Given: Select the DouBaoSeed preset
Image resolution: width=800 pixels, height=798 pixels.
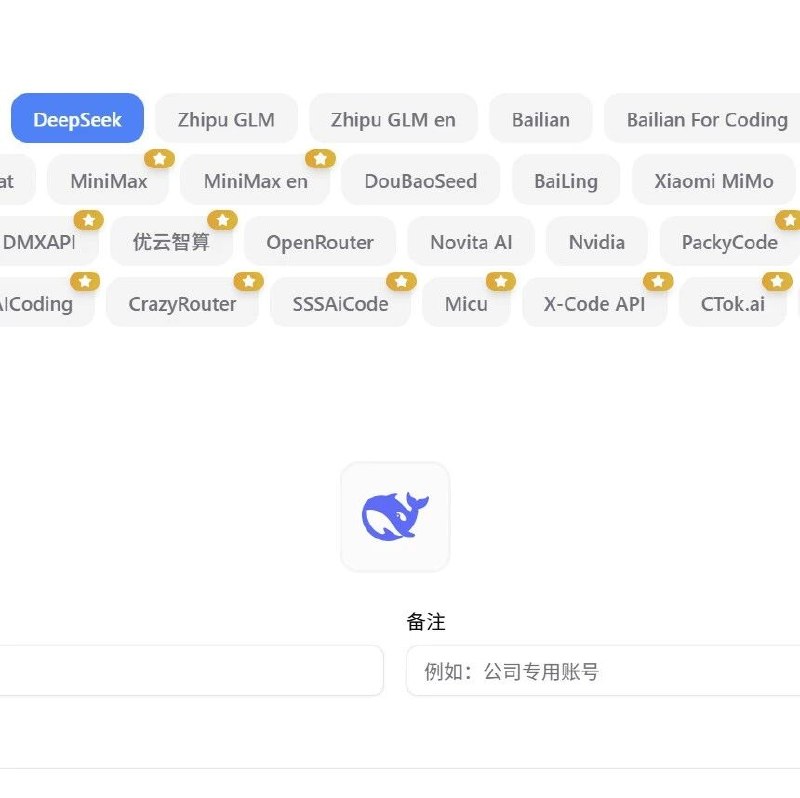Looking at the screenshot, I should (420, 180).
